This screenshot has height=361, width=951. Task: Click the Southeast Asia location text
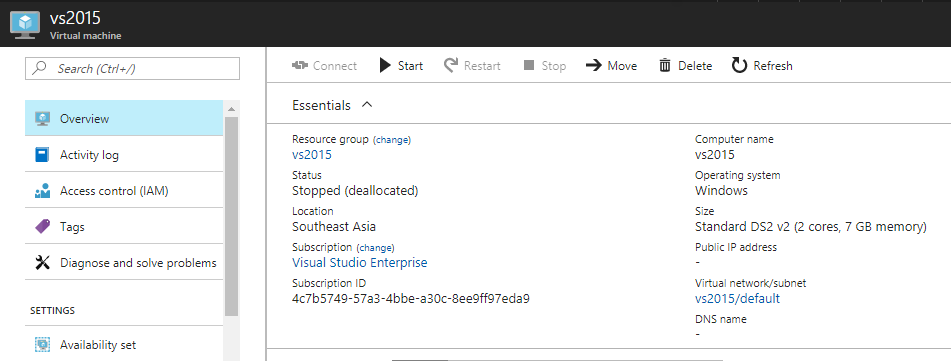point(334,227)
